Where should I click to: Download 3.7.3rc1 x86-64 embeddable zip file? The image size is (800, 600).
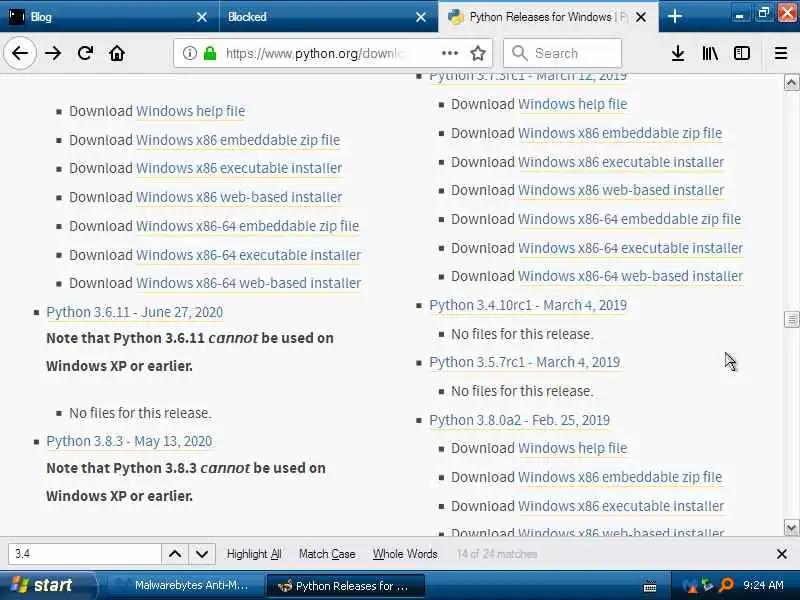pos(630,219)
